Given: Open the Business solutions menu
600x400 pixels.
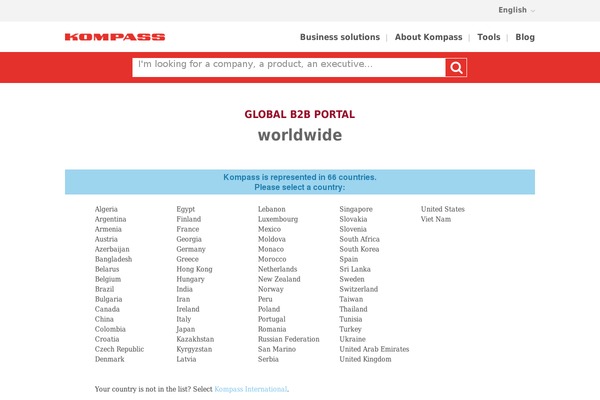Looking at the screenshot, I should 340,37.
